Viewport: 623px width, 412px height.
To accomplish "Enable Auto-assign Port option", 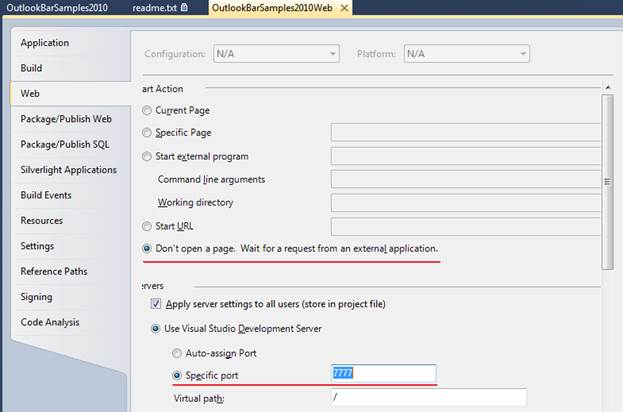I will coord(178,353).
